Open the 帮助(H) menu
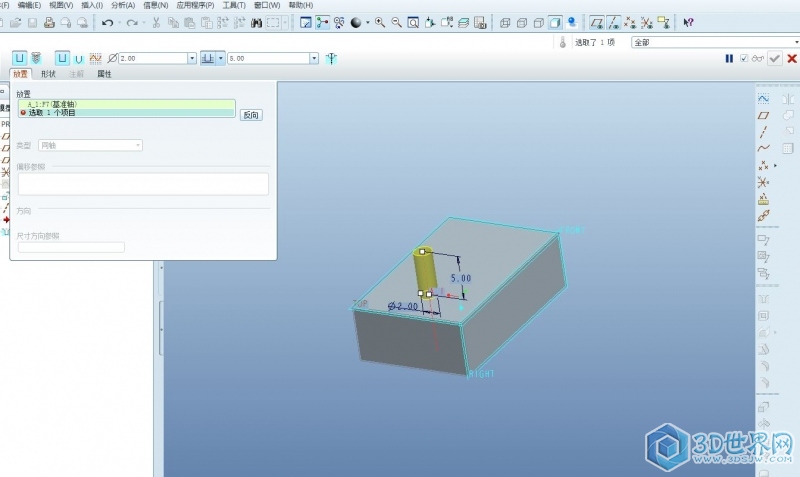 tap(301, 5)
